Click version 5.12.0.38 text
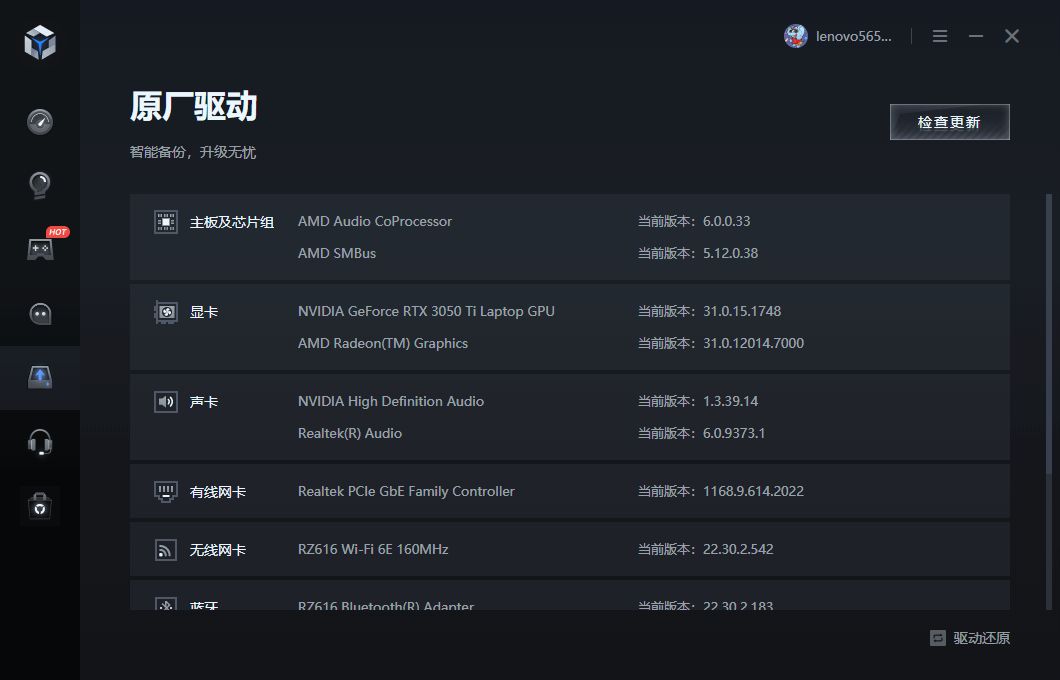 pyautogui.click(x=730, y=253)
